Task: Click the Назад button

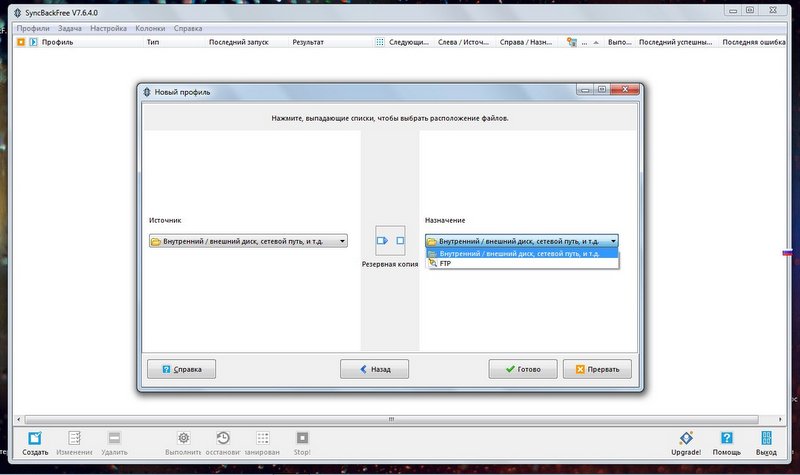Action: pos(374,369)
